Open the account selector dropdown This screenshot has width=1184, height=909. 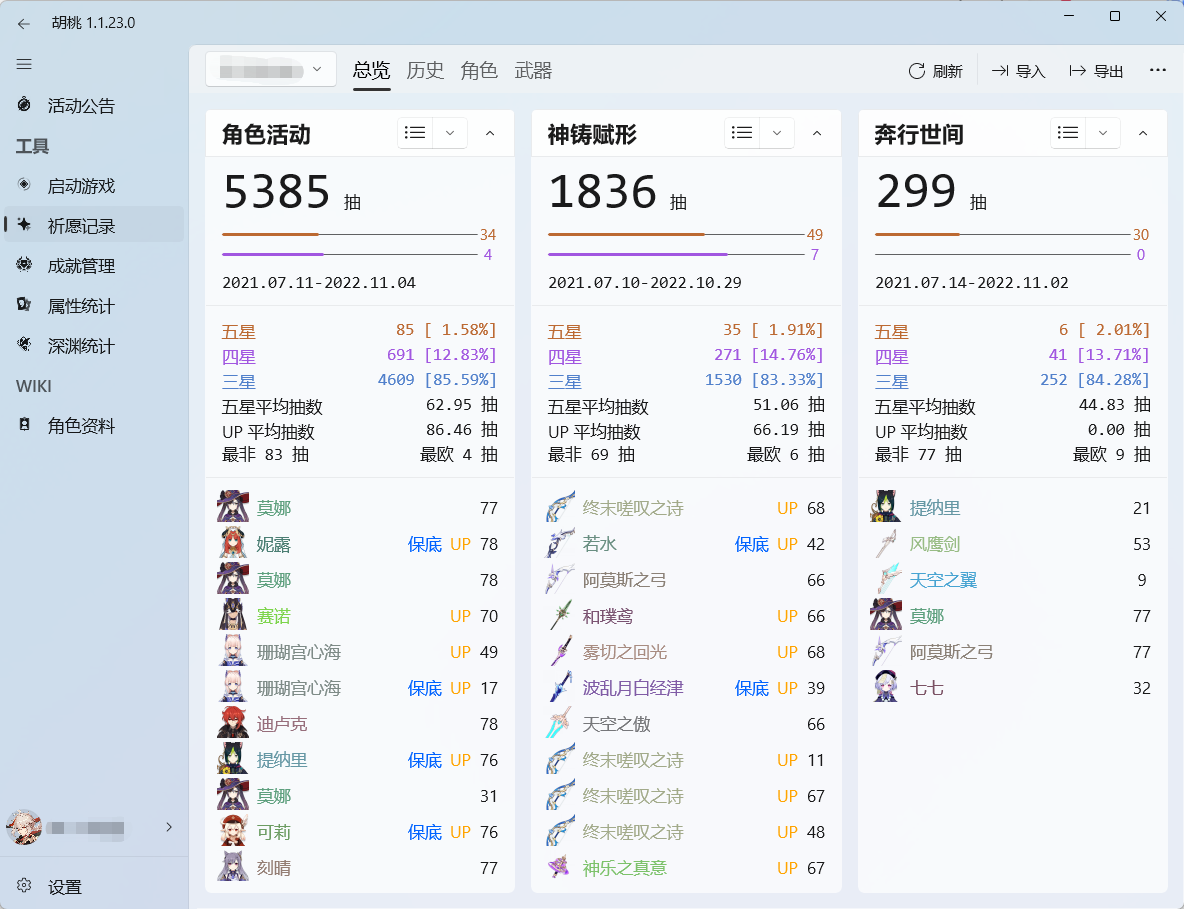click(270, 70)
